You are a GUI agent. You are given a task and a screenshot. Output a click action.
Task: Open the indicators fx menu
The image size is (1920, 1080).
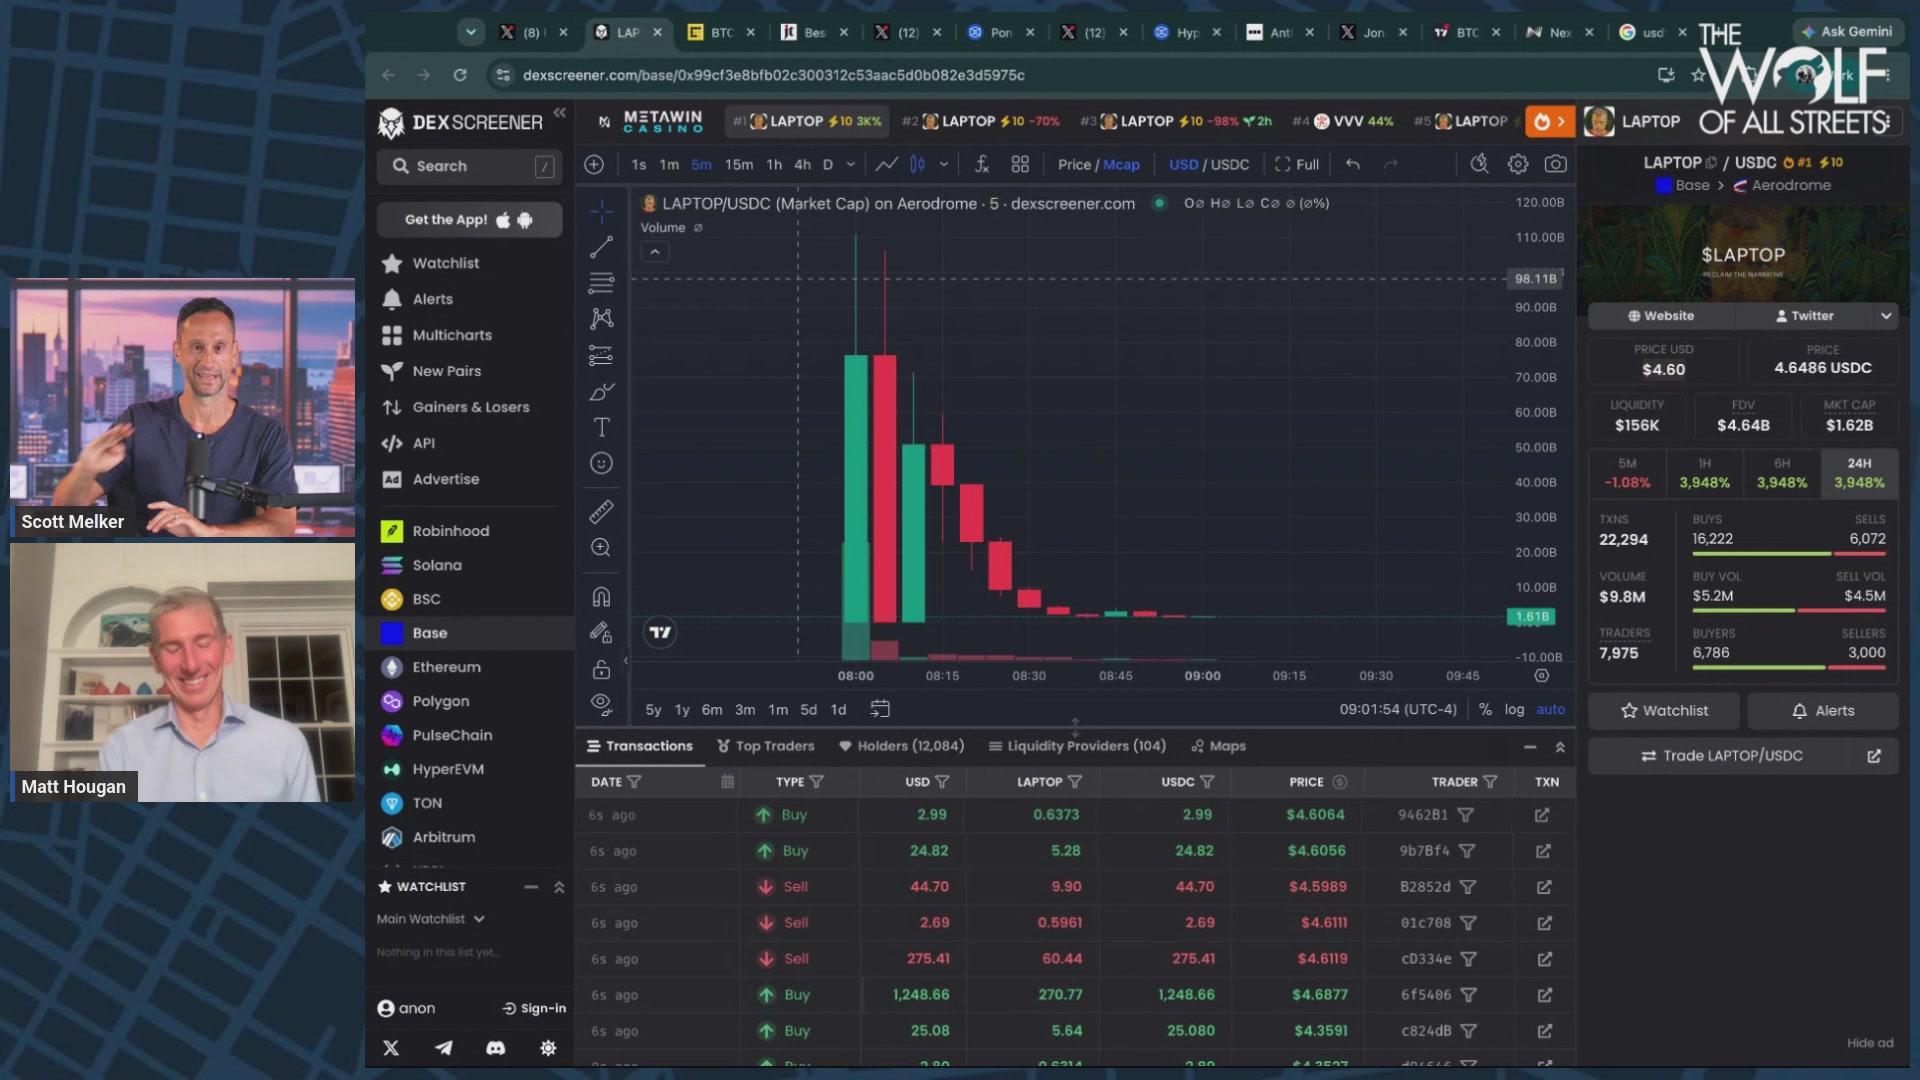[x=982, y=165]
